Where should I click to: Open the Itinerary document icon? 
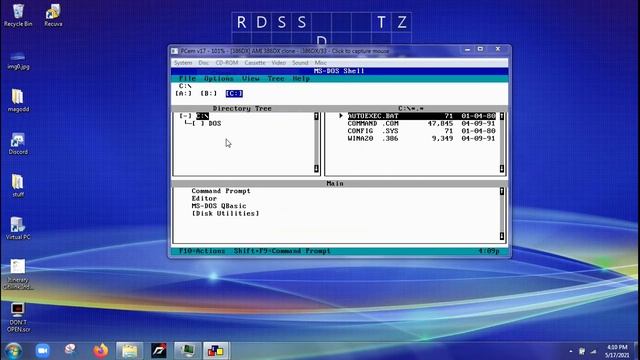(x=18, y=274)
